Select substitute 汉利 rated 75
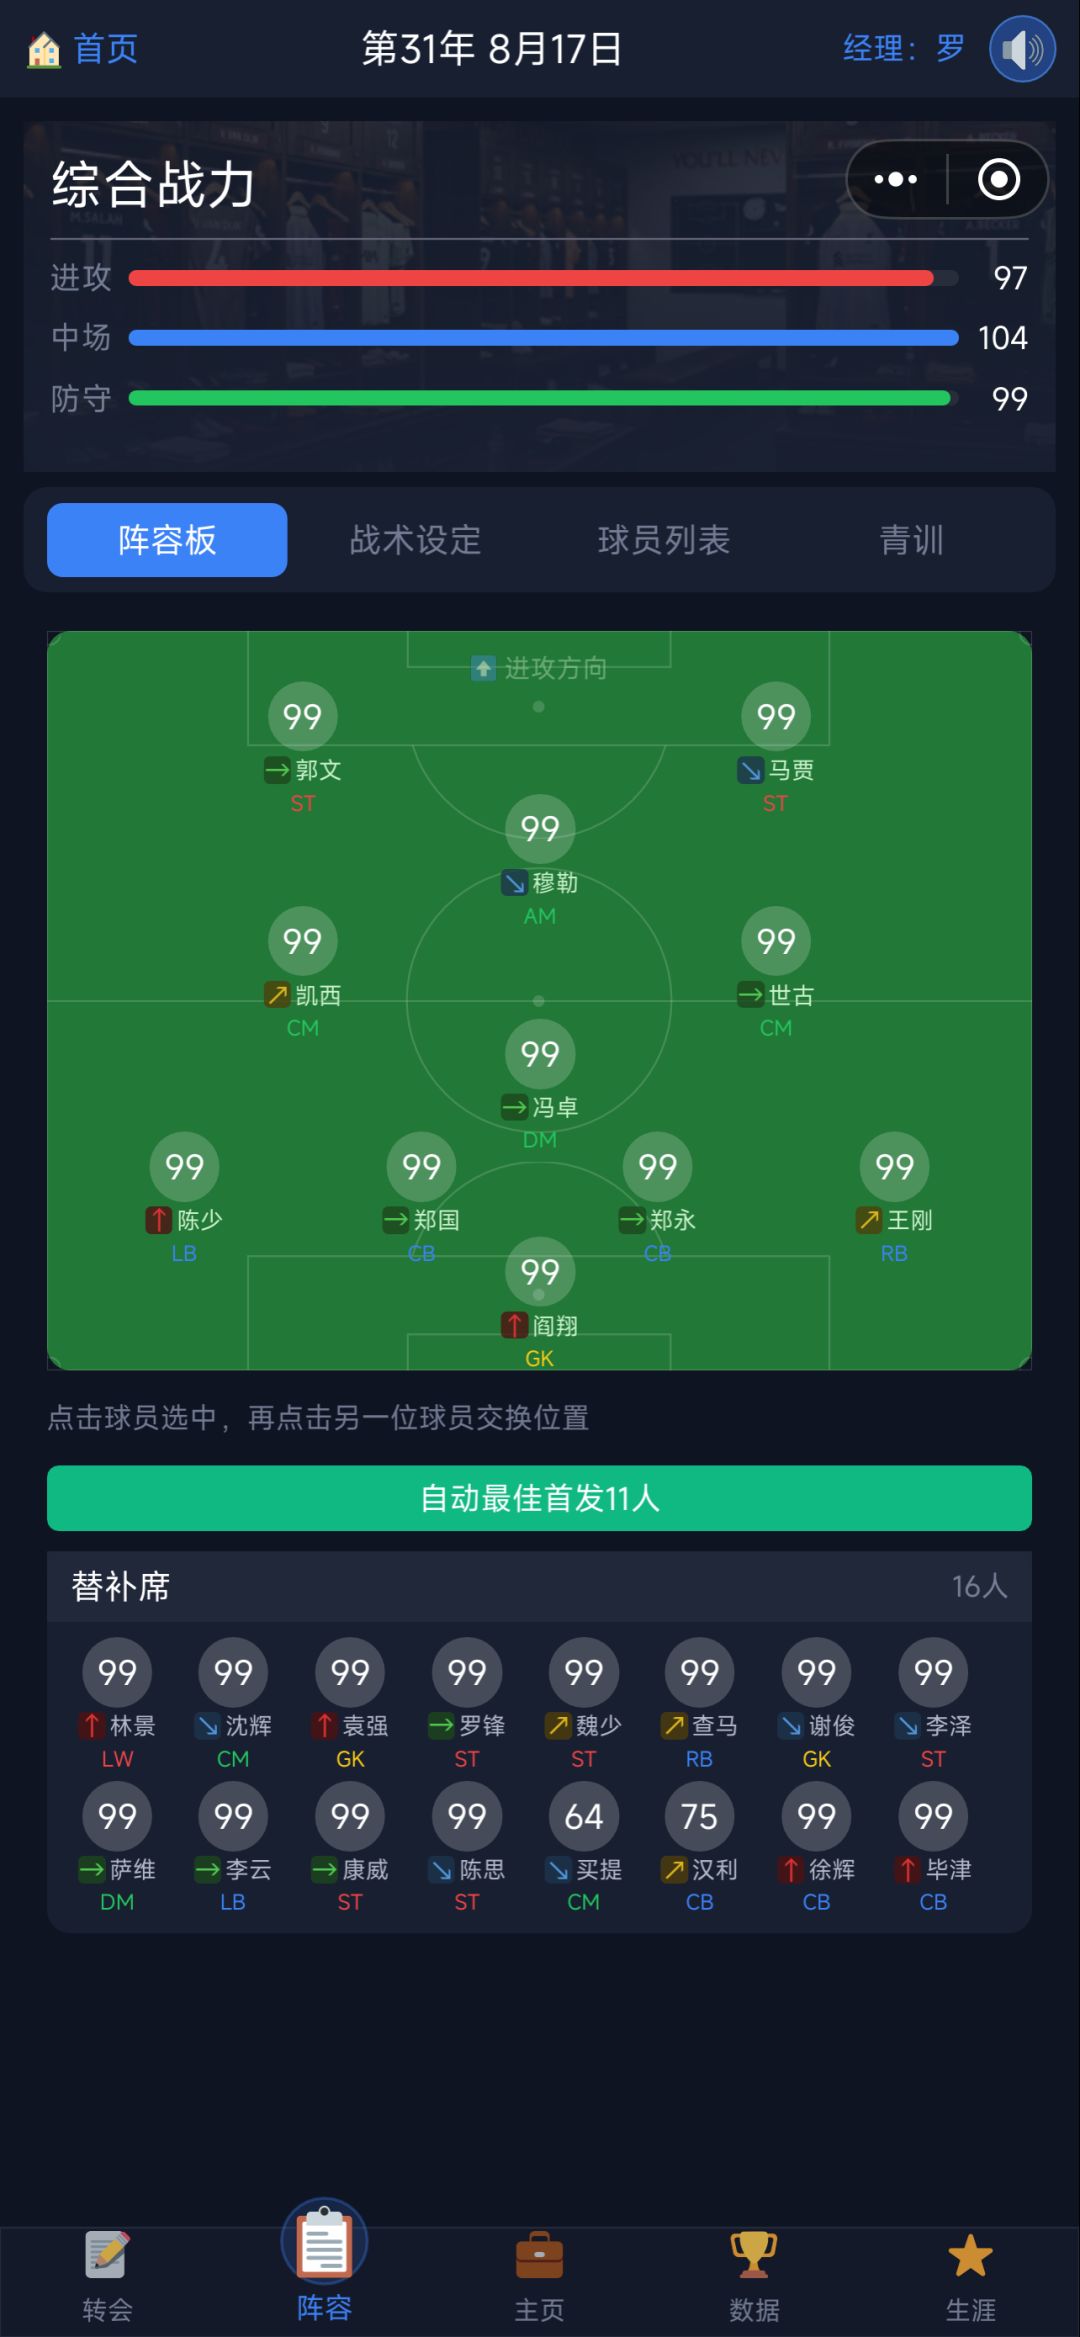 pyautogui.click(x=700, y=1848)
